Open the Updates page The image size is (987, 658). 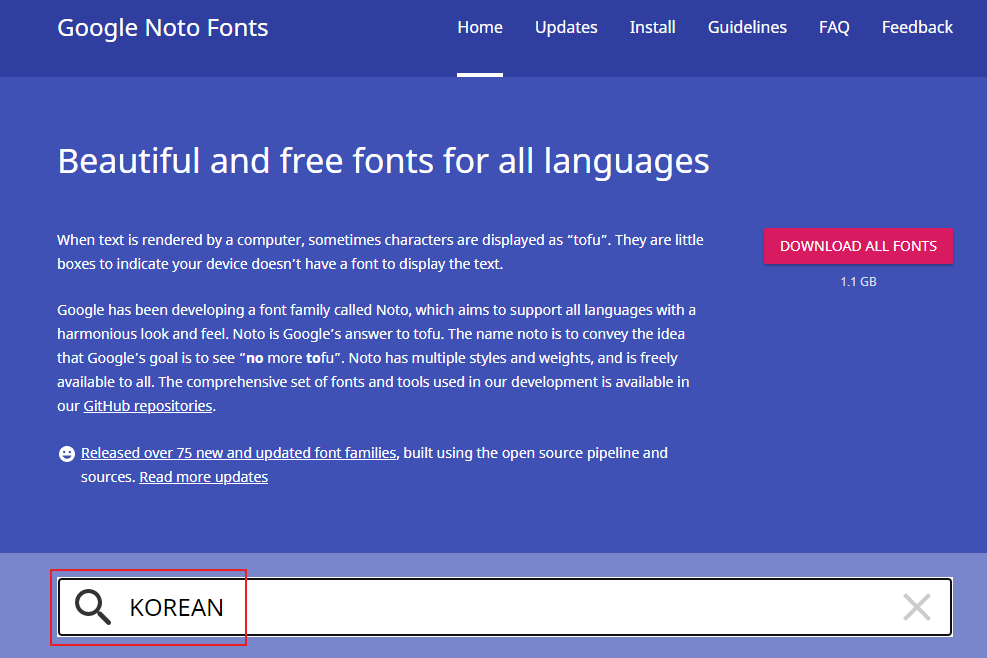[x=566, y=27]
